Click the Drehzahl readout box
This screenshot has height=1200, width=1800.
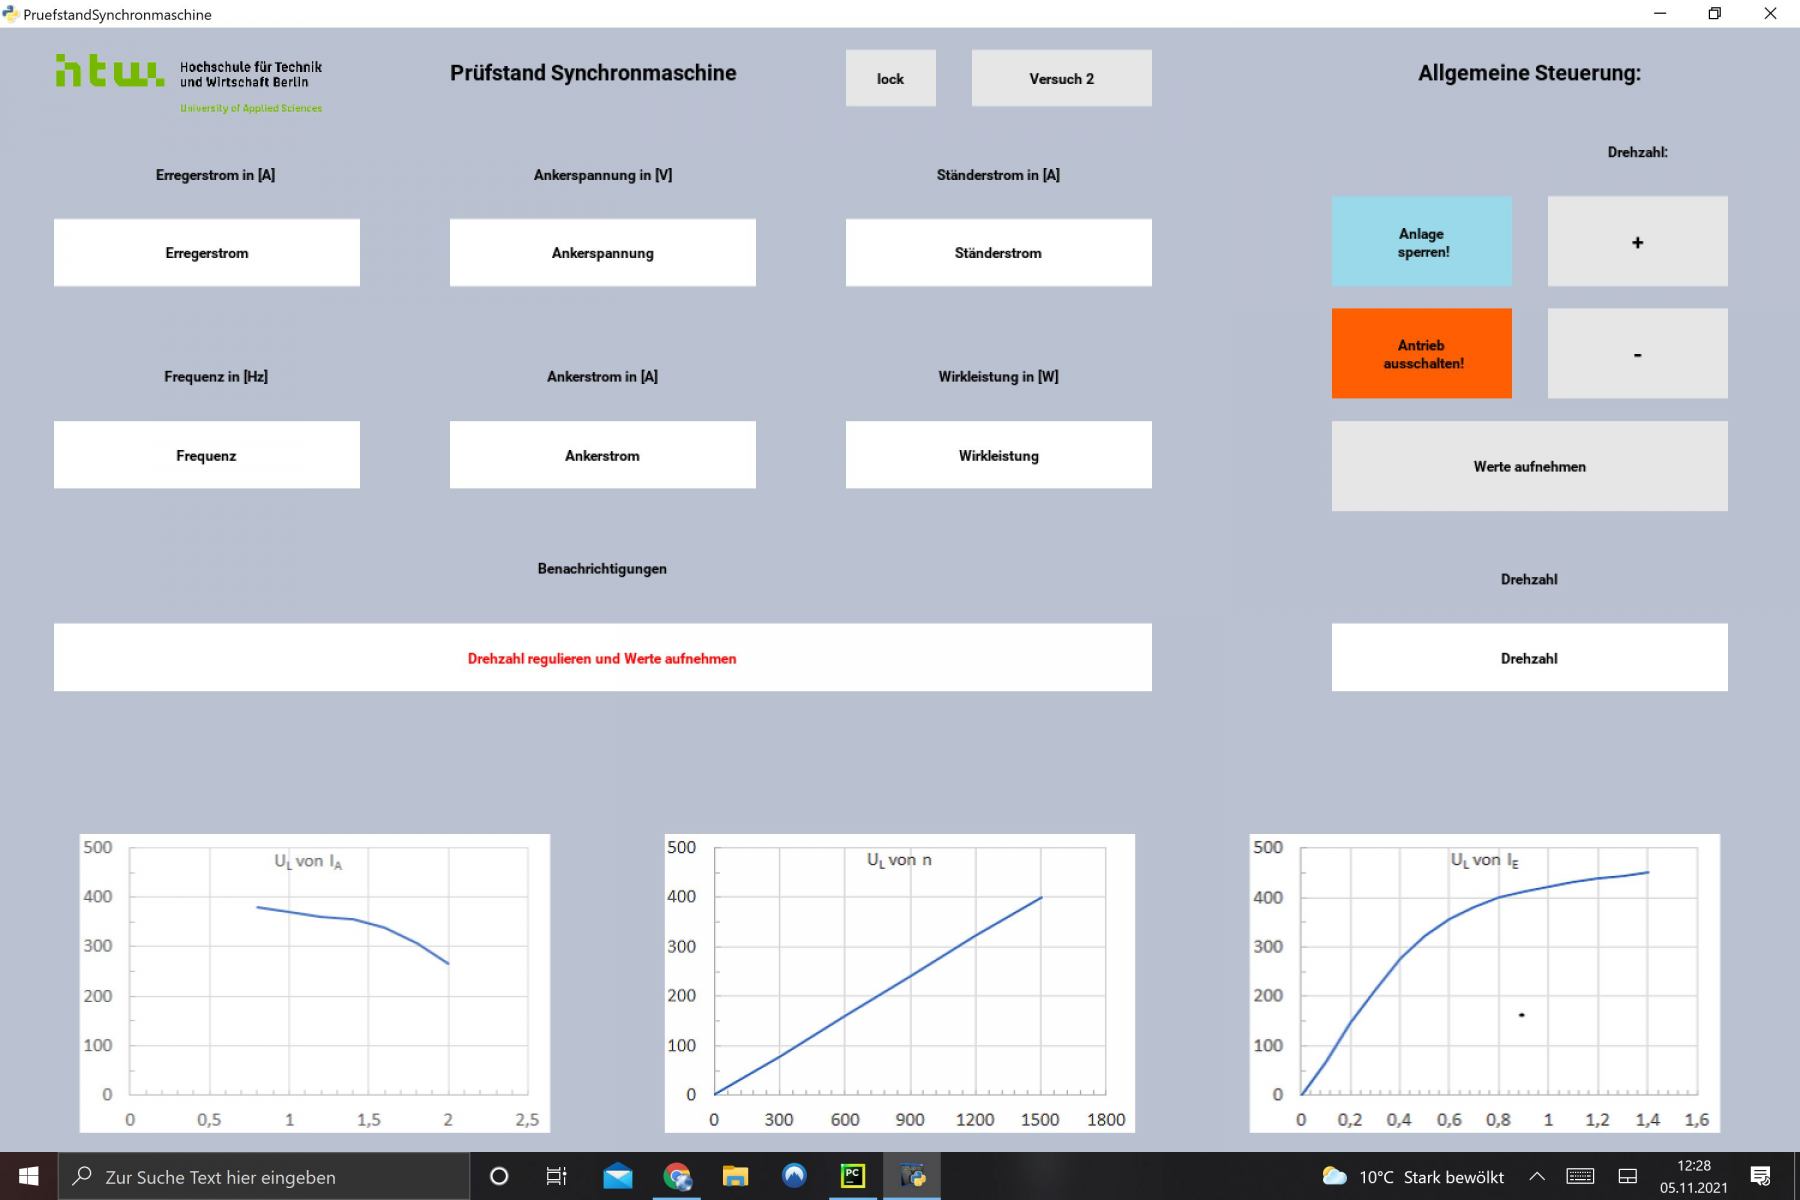(1529, 658)
